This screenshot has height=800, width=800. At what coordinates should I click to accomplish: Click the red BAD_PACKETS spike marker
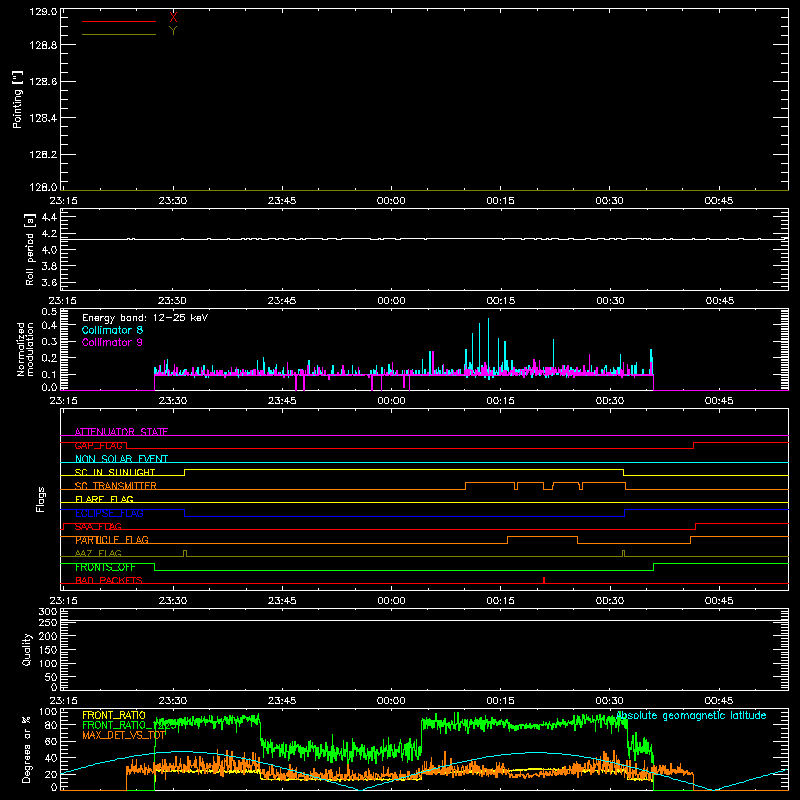(544, 580)
